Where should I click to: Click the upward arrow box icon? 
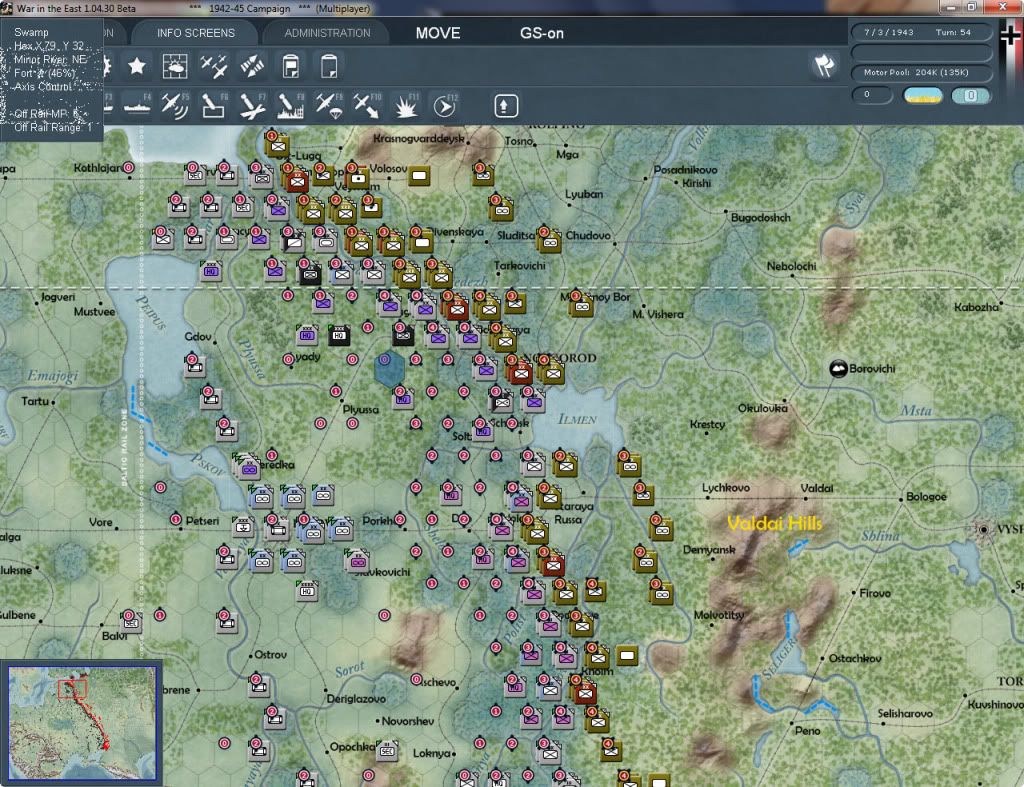coord(506,106)
